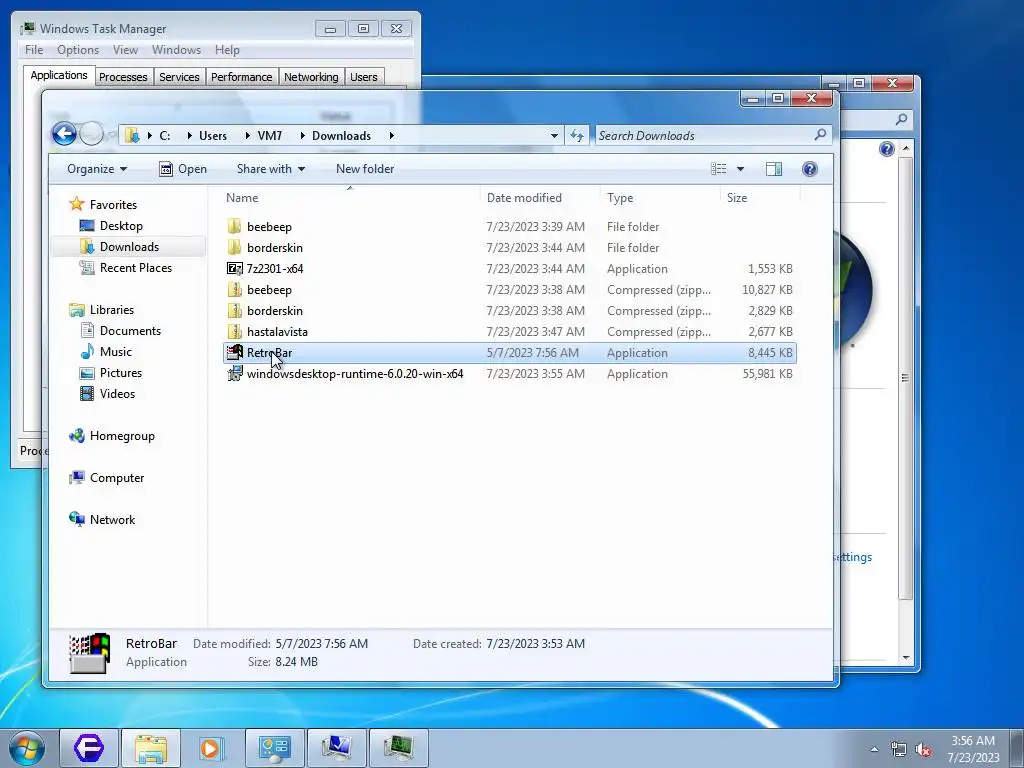
Task: Select the hastalavista zip file icon
Action: 234,332
